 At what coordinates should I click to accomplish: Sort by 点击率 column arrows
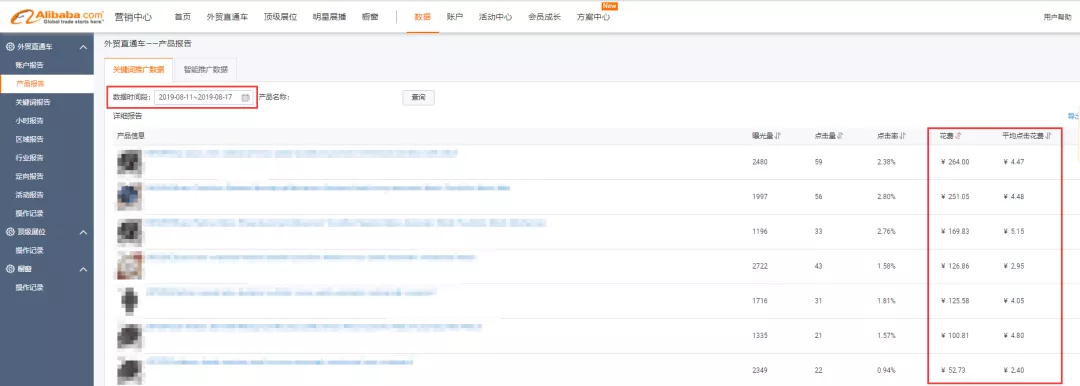pos(902,136)
